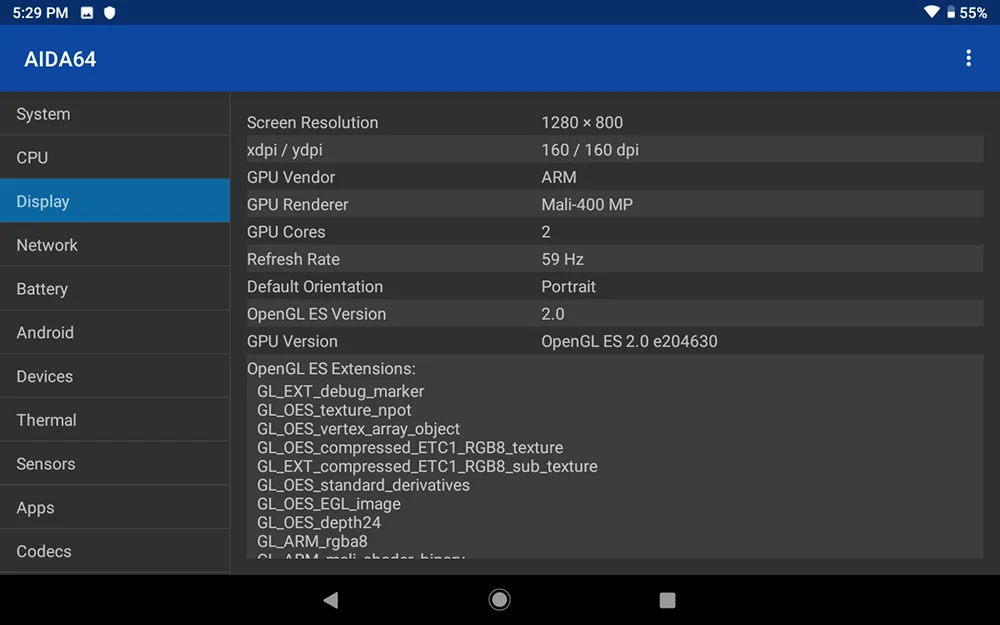This screenshot has height=625, width=1000.
Task: Show the Battery information page
Action: click(115, 288)
